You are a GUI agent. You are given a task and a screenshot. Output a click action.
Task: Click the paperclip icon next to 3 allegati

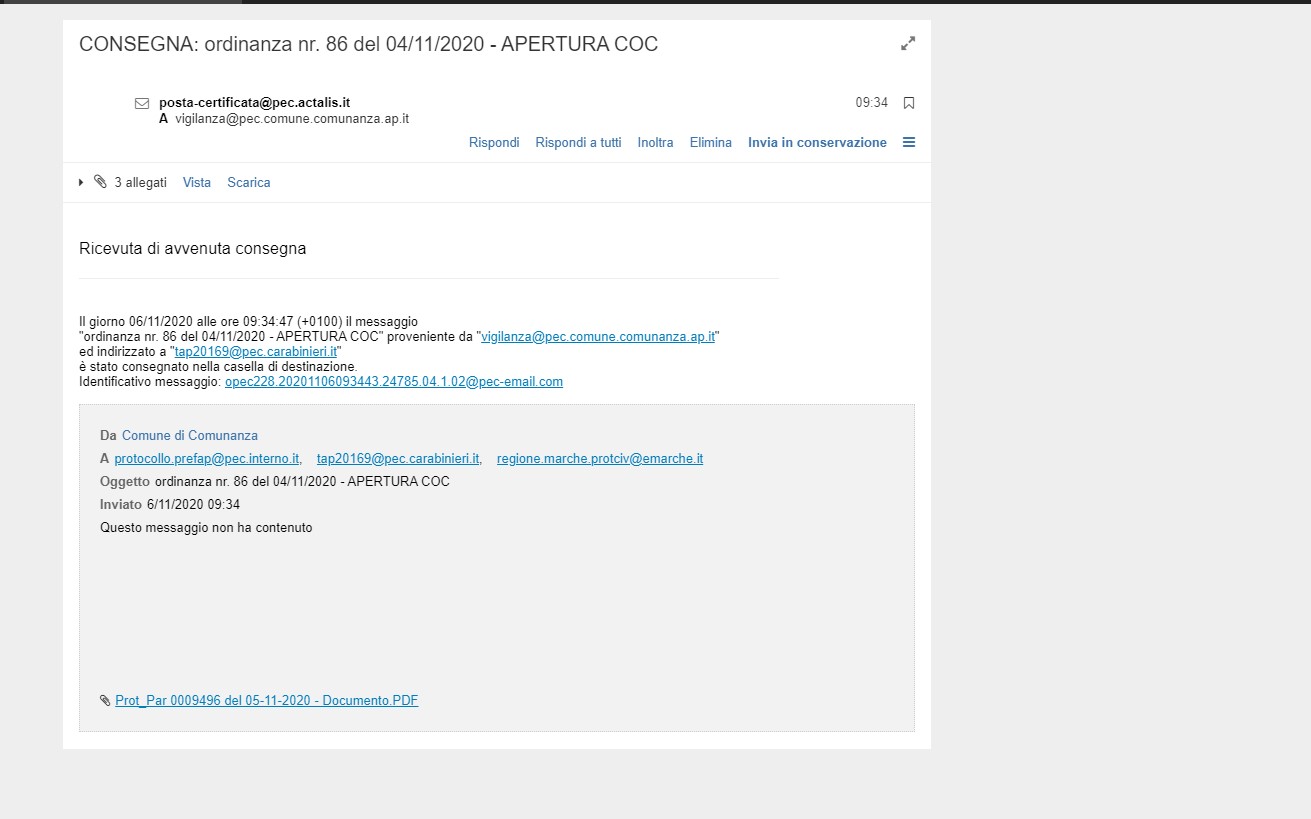click(x=100, y=182)
